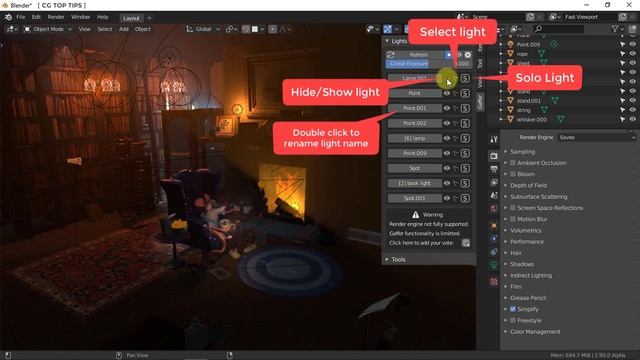640x360 pixels.
Task: Collapse the Lights panel
Action: [398, 41]
